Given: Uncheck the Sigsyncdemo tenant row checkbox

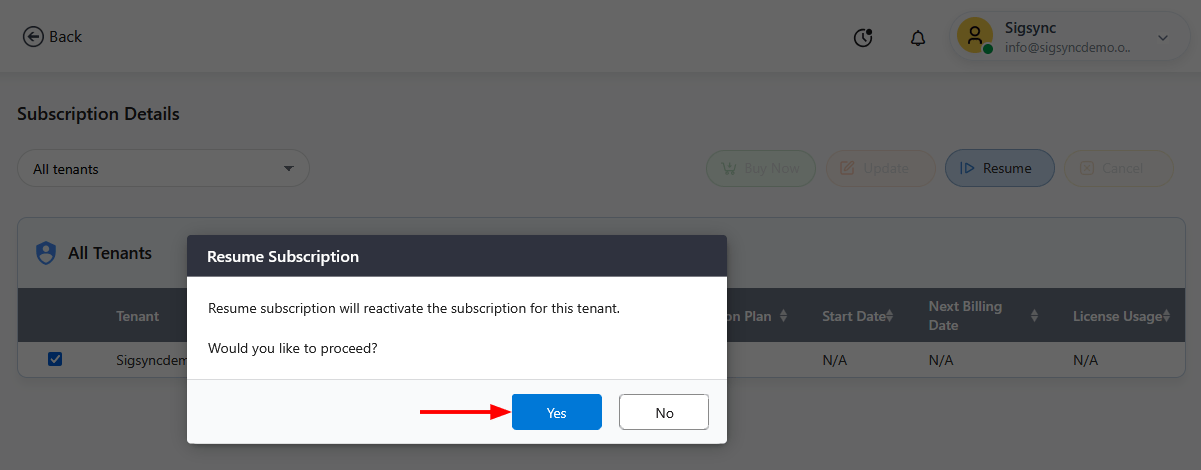Looking at the screenshot, I should [55, 359].
